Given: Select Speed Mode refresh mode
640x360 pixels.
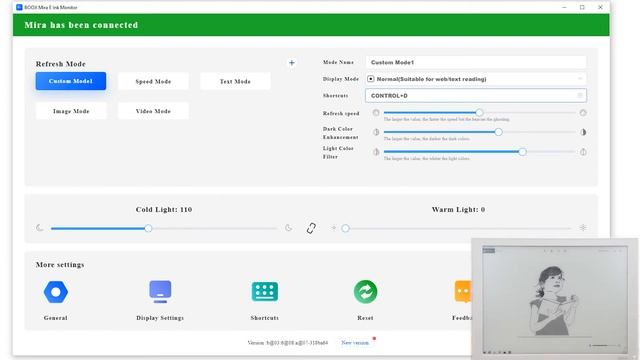Looking at the screenshot, I should click(153, 81).
